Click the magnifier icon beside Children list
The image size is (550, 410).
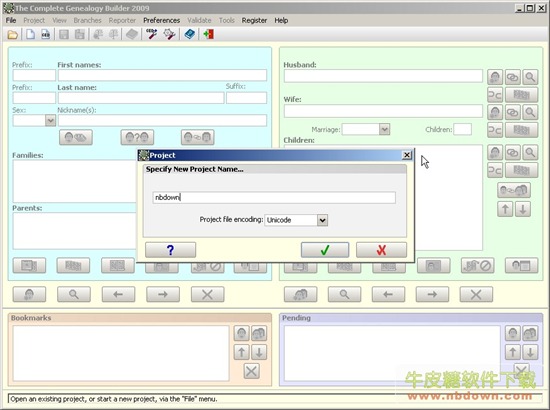tap(530, 153)
